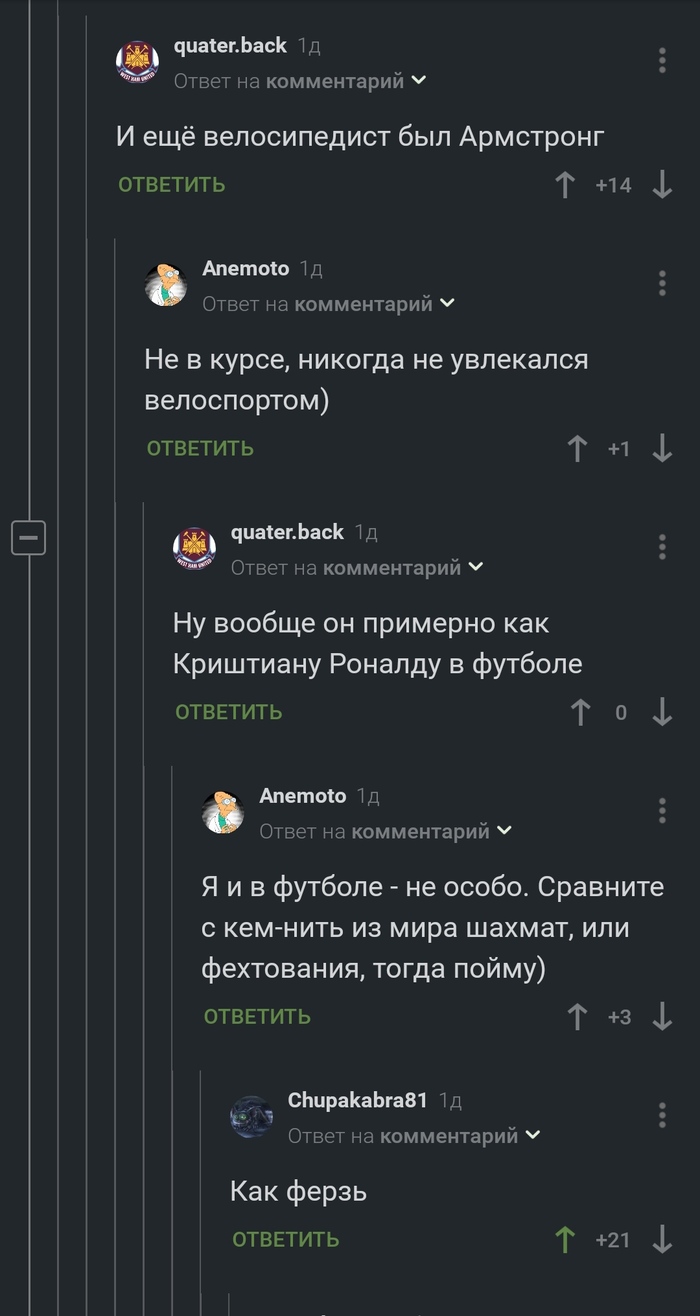The image size is (700, 1316).
Task: Upvote the comment mentioning шахматы и фехтование
Action: coord(577,1016)
